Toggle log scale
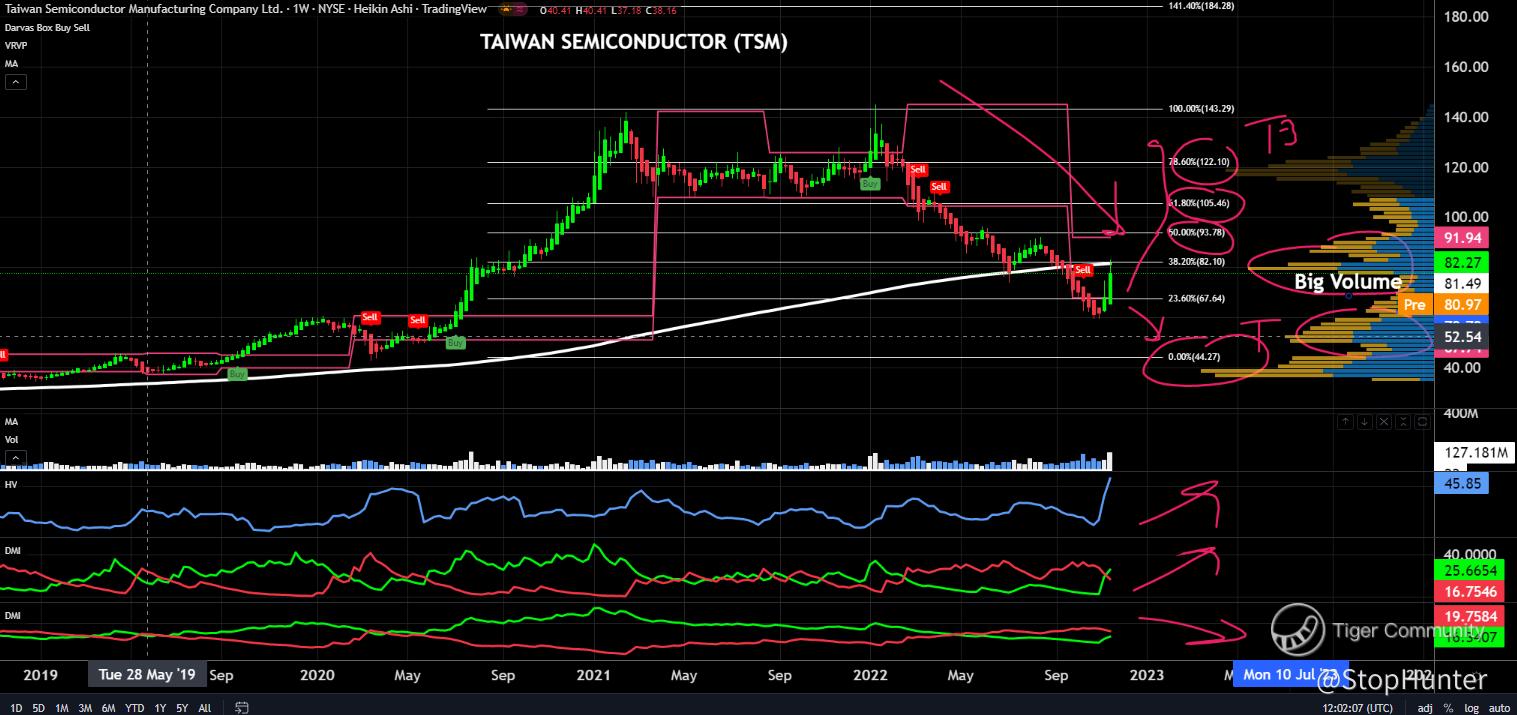The width and height of the screenshot is (1517, 715). (x=1470, y=707)
